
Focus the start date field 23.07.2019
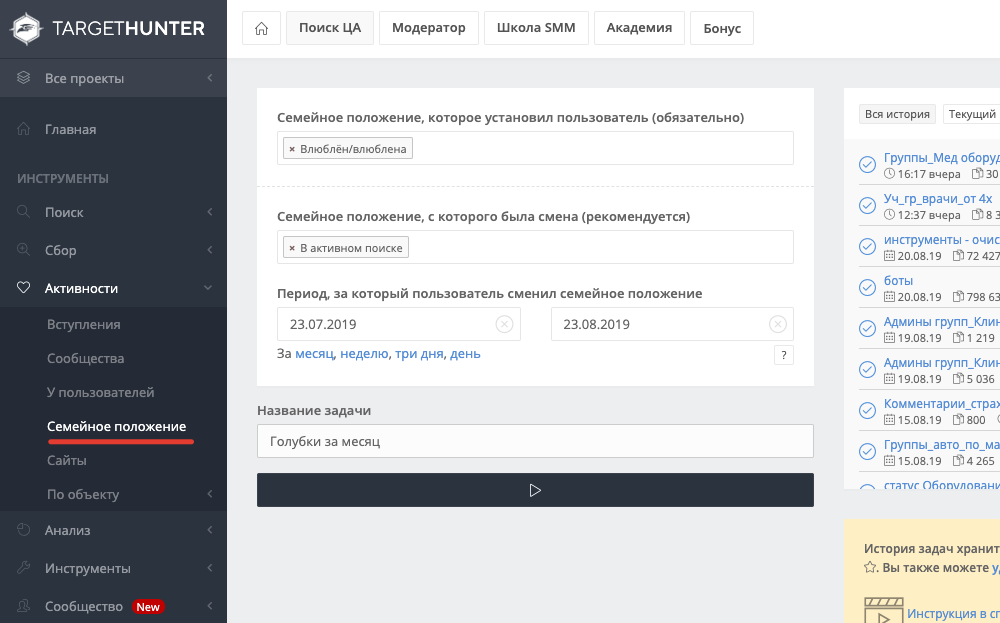click(x=399, y=324)
